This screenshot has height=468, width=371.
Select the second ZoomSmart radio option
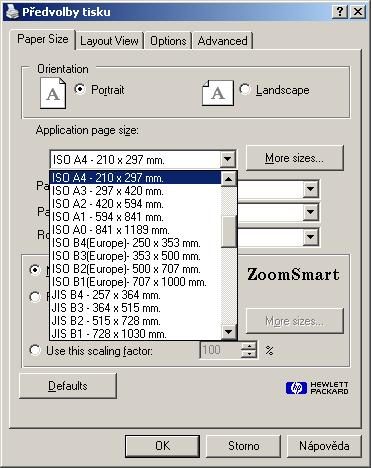click(35, 296)
